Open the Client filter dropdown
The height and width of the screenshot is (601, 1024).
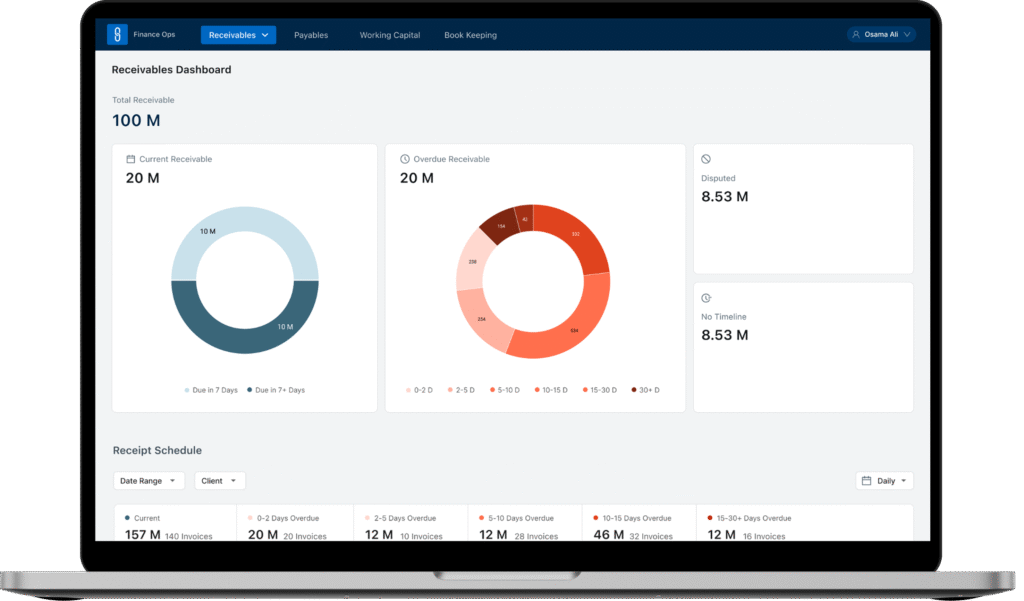point(219,481)
